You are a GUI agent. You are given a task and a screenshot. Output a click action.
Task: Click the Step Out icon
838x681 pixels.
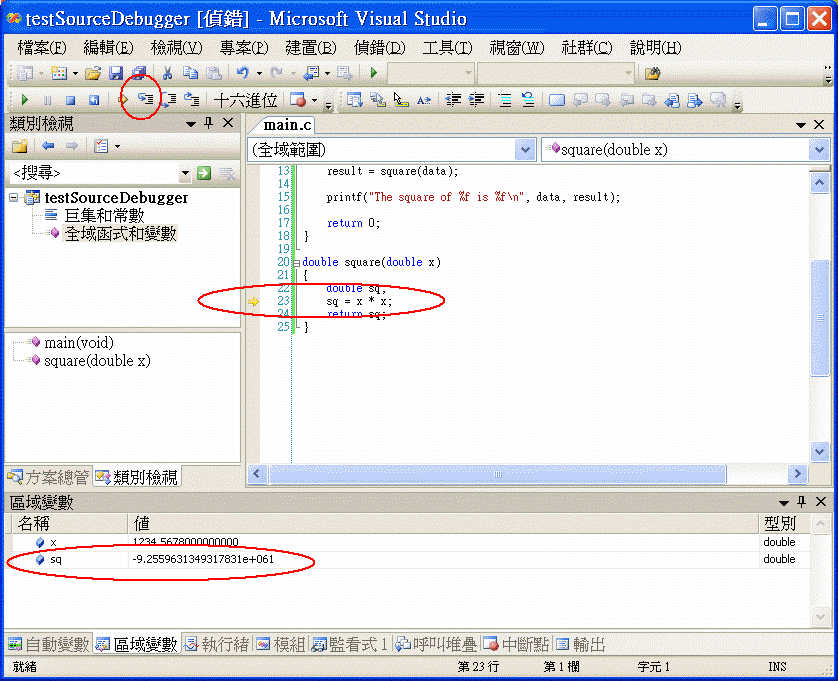(x=191, y=99)
